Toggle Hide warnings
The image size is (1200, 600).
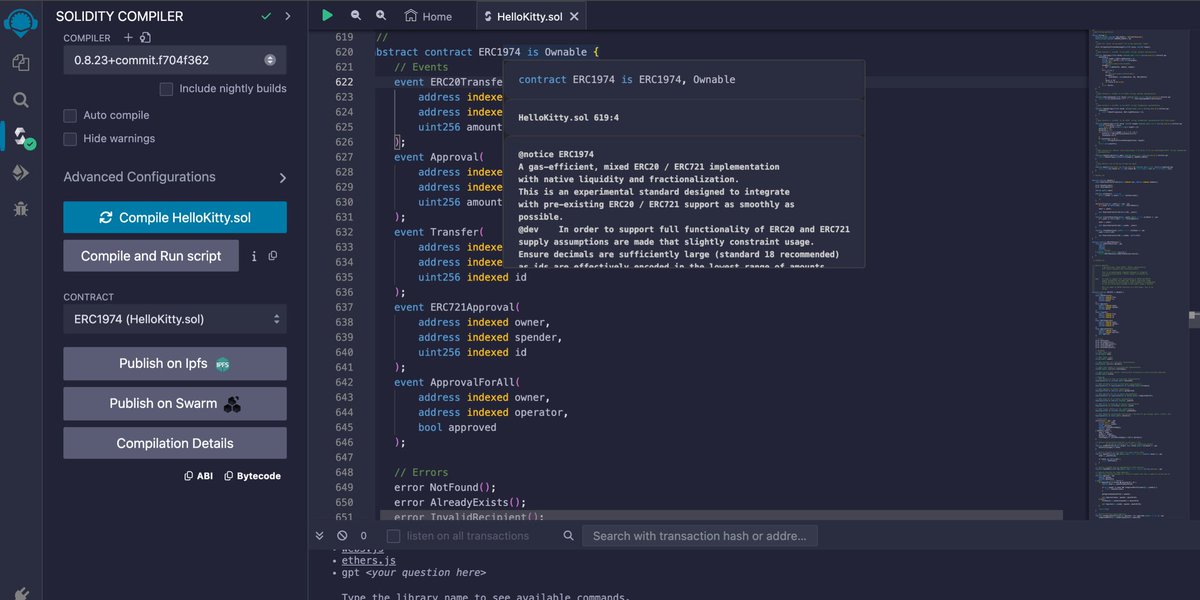[x=70, y=139]
